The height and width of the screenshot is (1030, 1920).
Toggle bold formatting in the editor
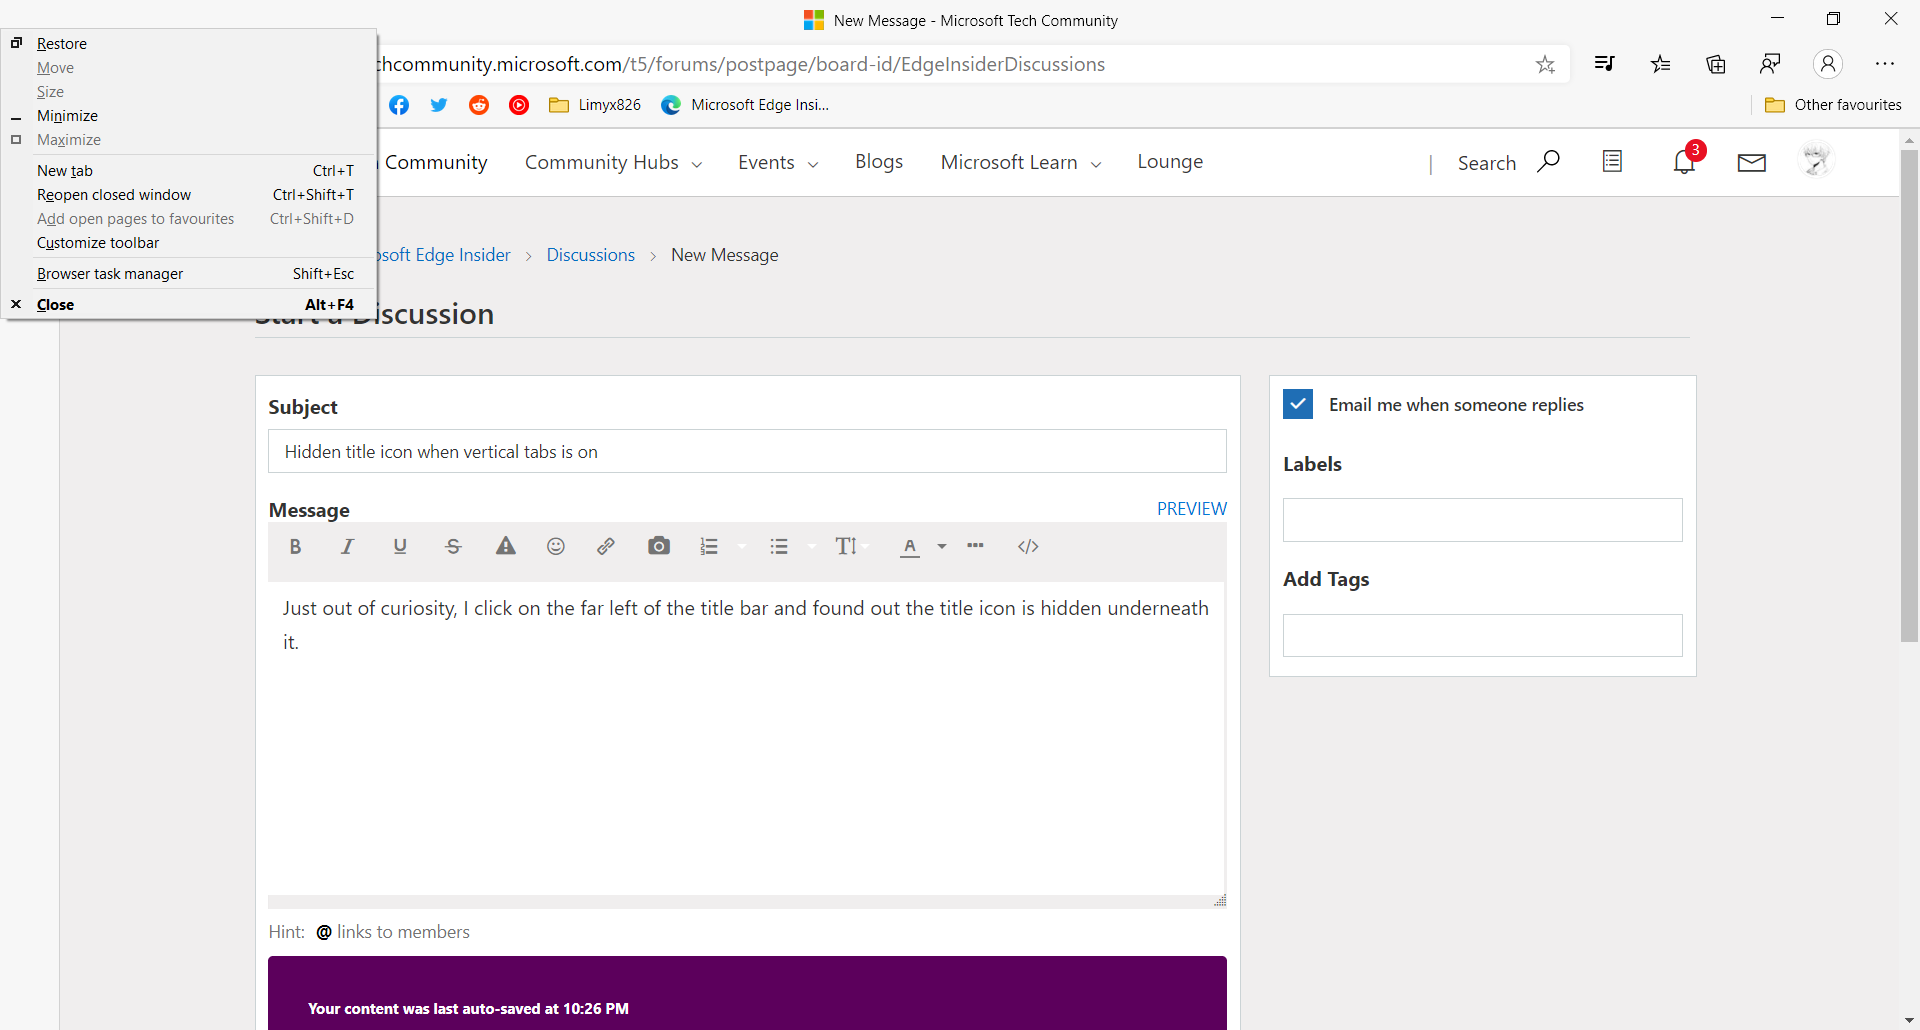click(296, 546)
